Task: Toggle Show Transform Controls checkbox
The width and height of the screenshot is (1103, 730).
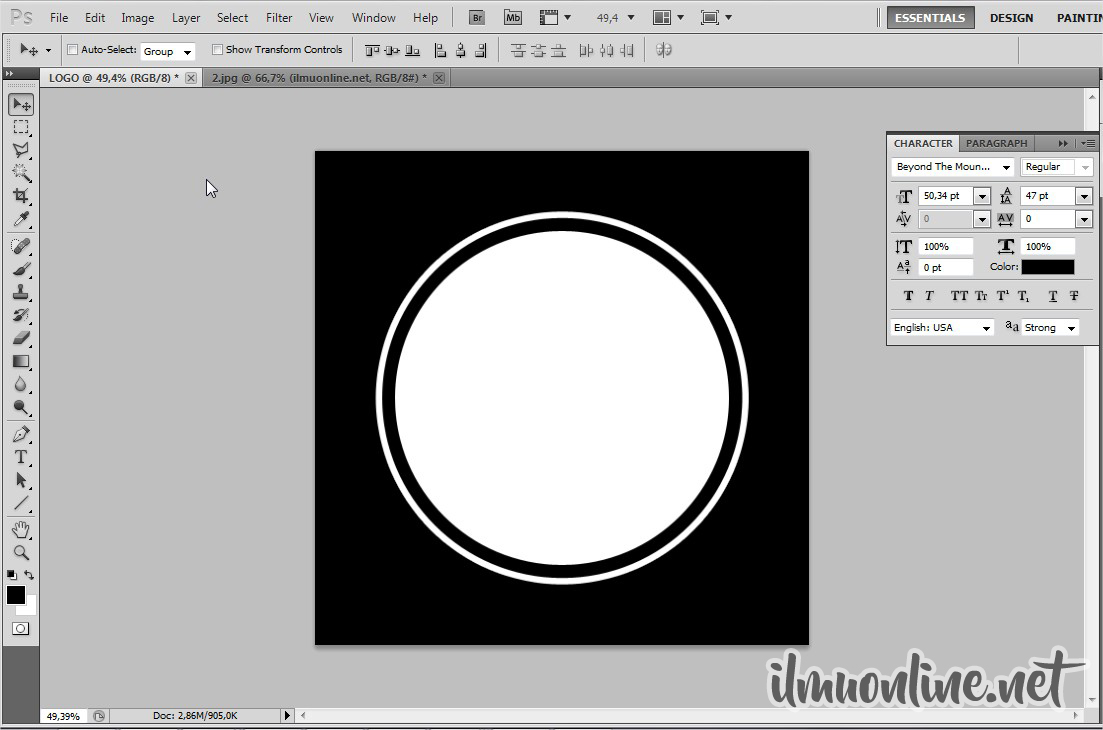Action: coord(217,50)
